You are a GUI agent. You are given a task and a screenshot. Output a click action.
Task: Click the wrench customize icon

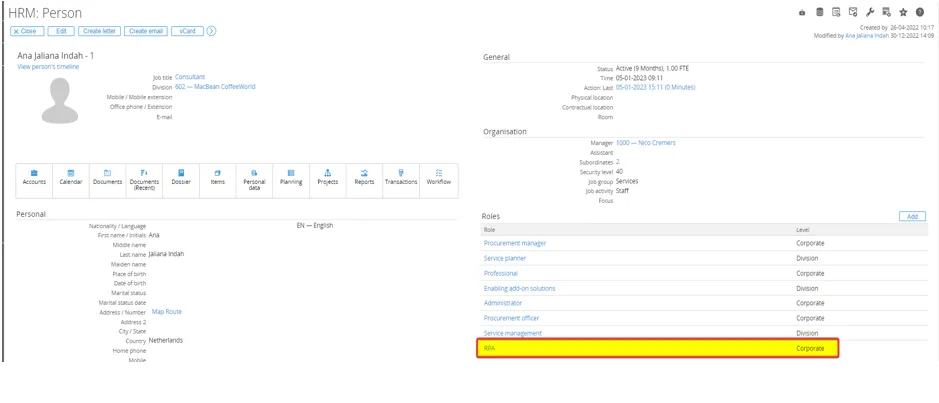pos(870,13)
